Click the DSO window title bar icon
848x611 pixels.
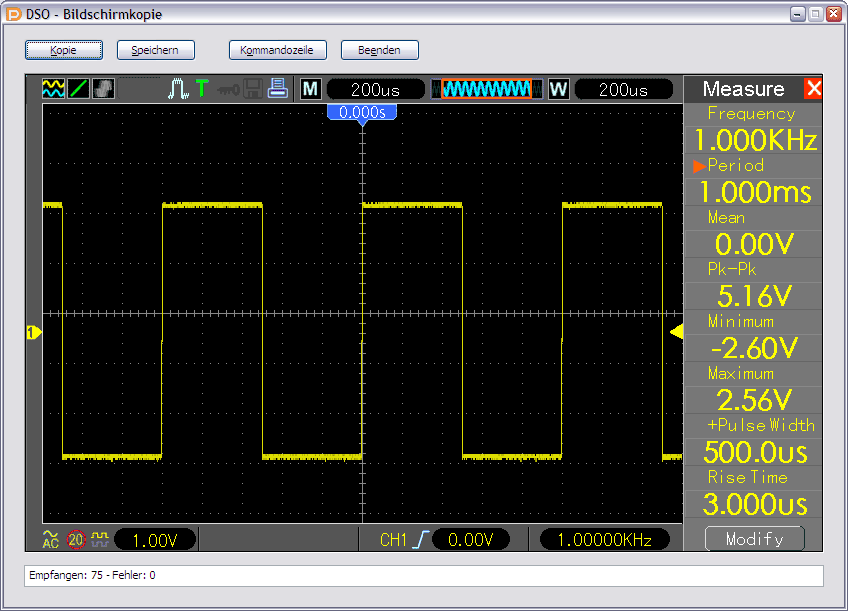point(13,14)
